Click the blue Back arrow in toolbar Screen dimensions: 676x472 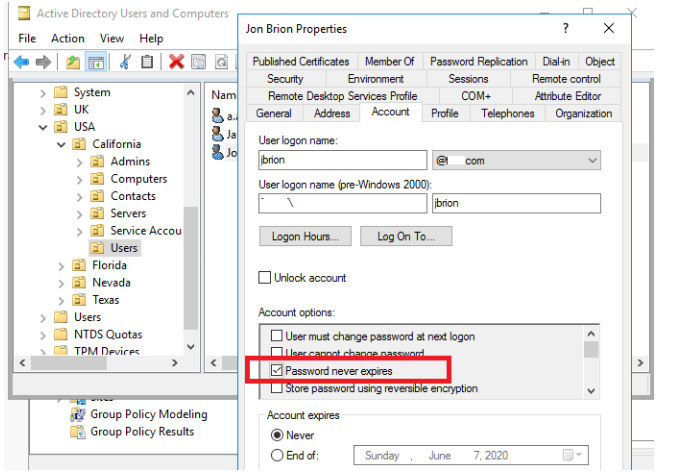point(22,62)
